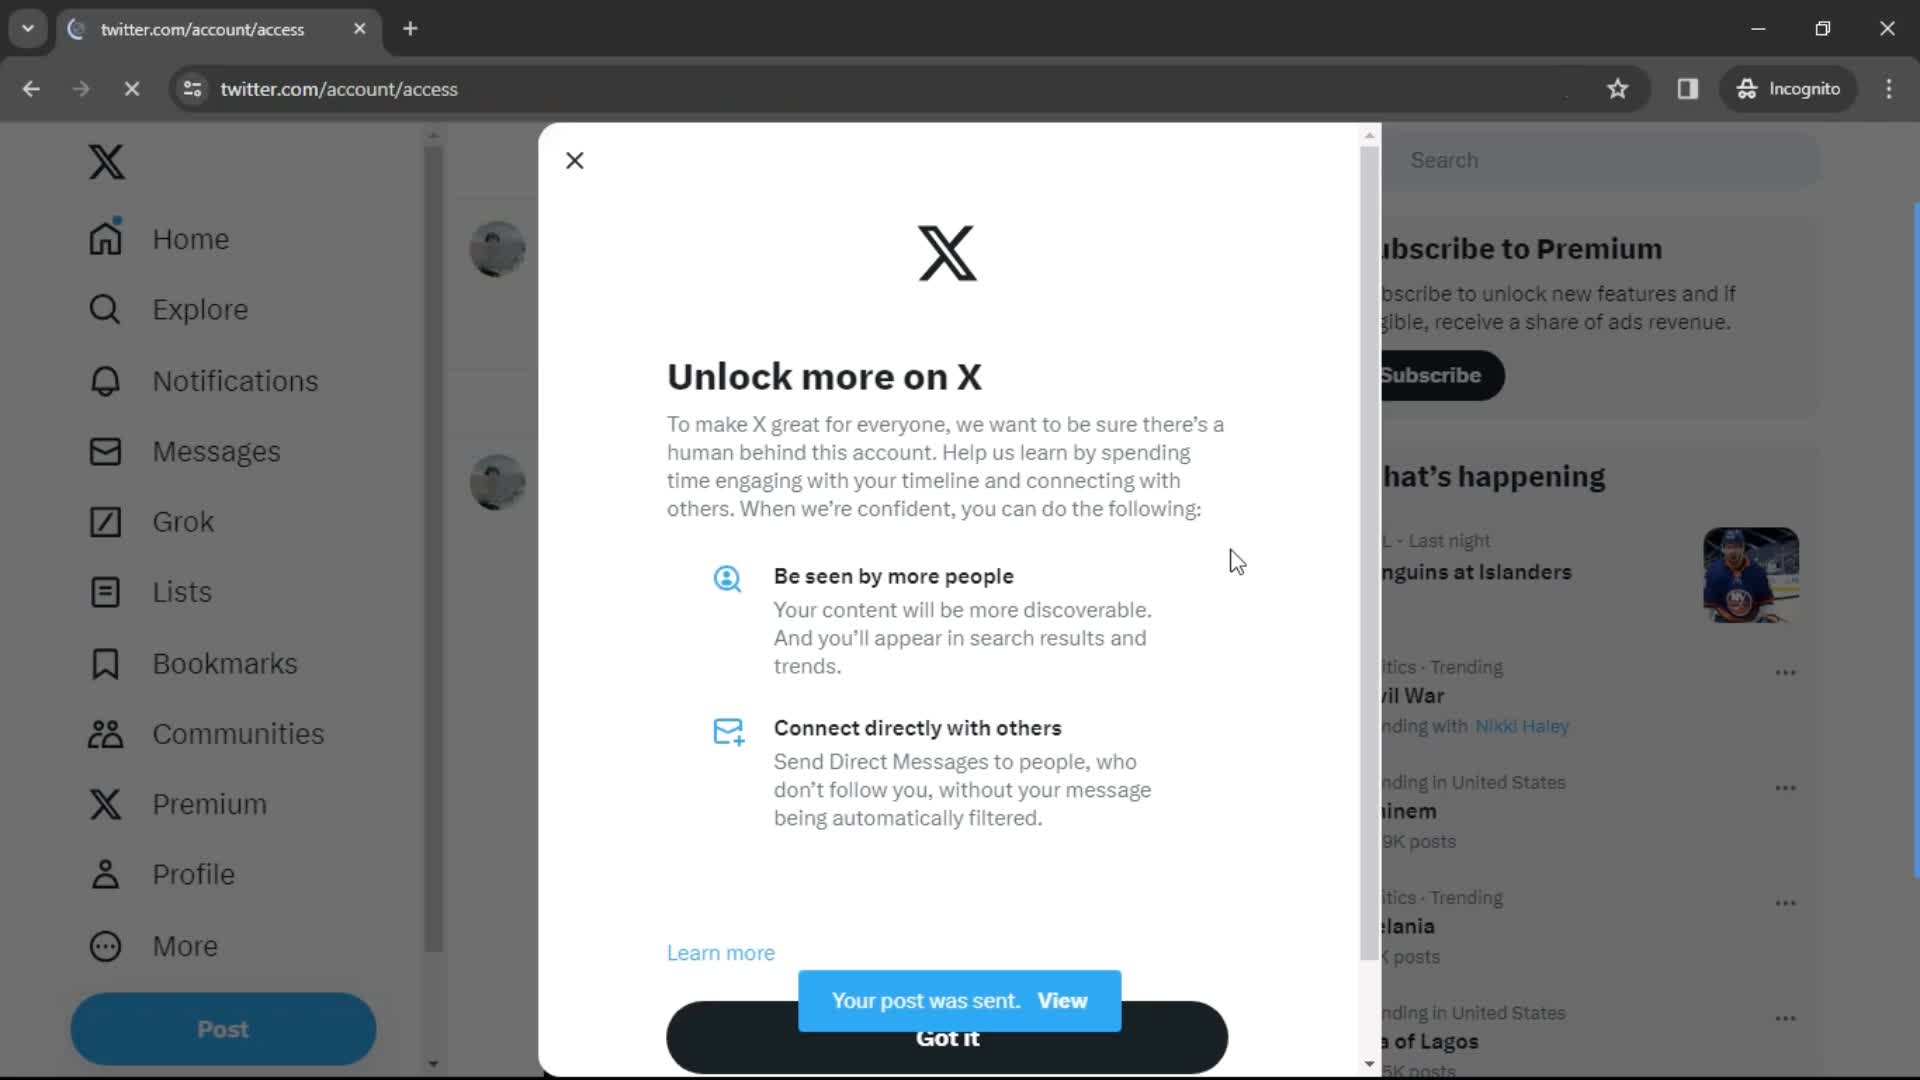
Task: Click the Subscribe to Premium button
Action: click(x=1432, y=375)
